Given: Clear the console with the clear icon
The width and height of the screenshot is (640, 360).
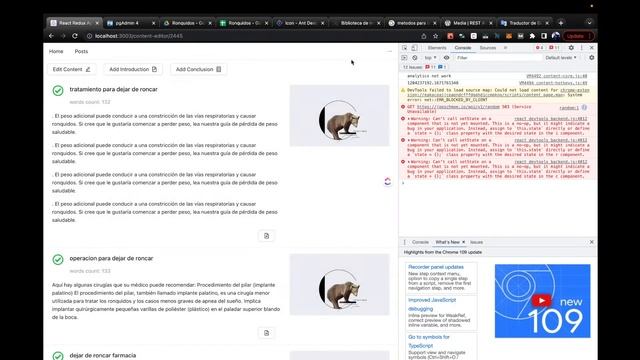Looking at the screenshot, I should [415, 58].
